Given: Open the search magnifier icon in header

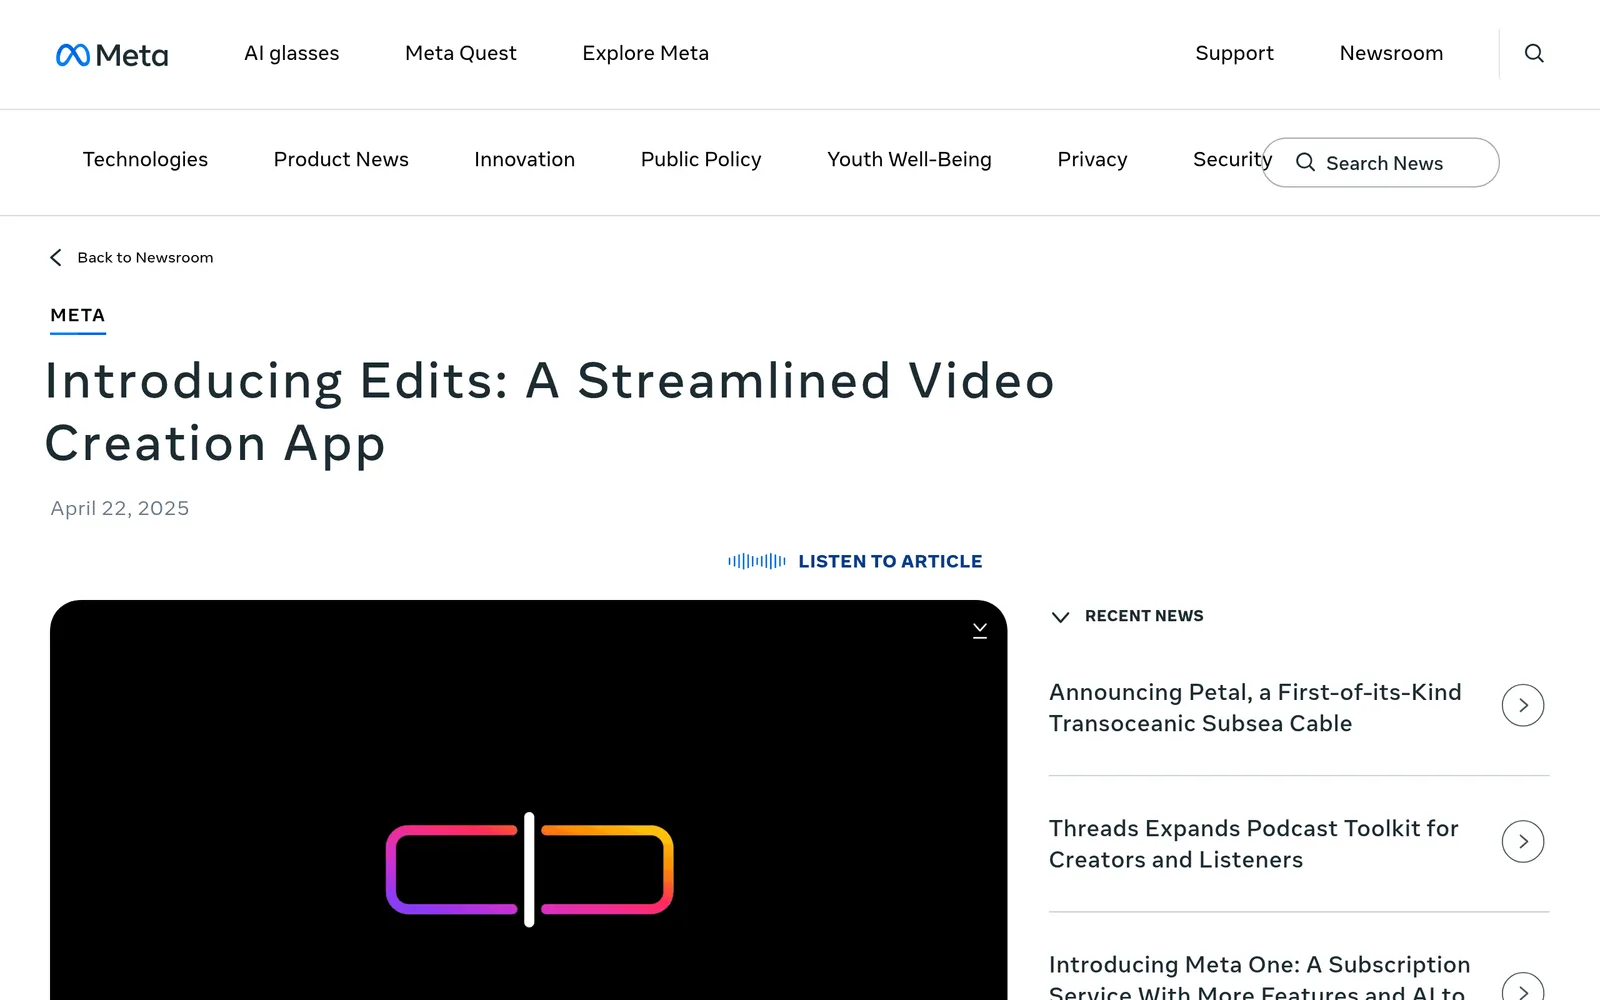Looking at the screenshot, I should click(1534, 53).
